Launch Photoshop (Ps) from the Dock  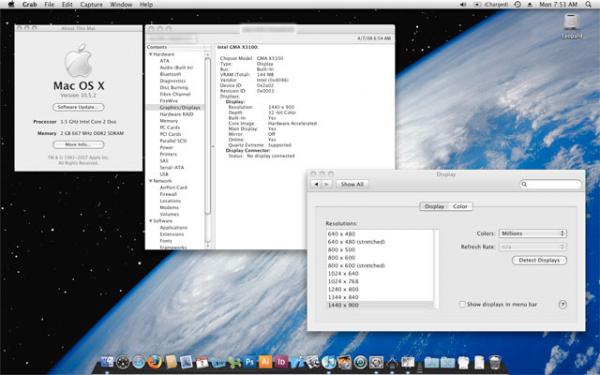click(249, 362)
